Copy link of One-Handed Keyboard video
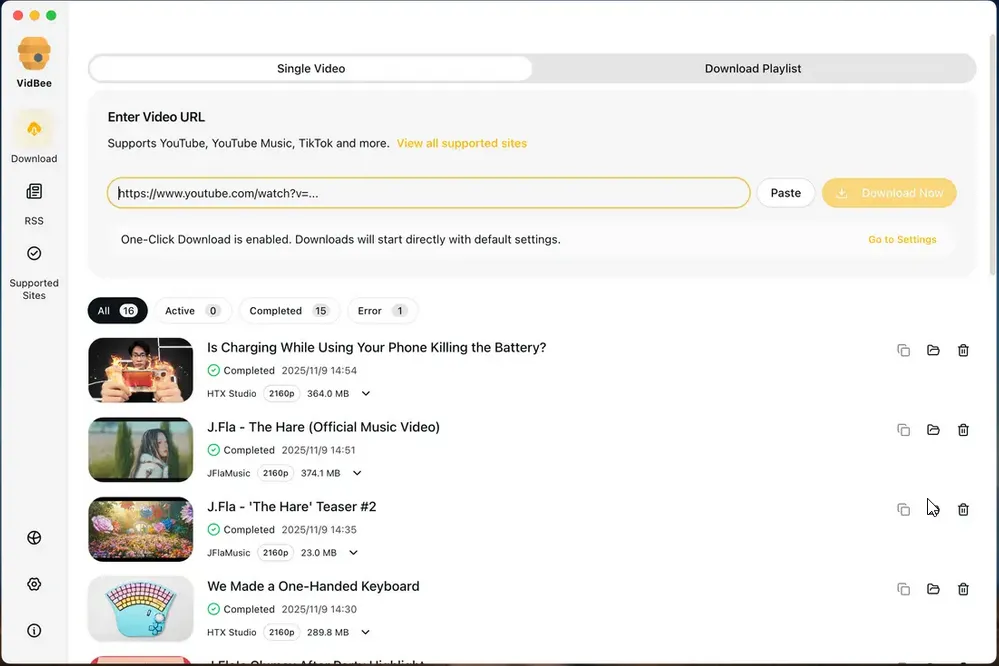The height and width of the screenshot is (666, 999). point(903,589)
